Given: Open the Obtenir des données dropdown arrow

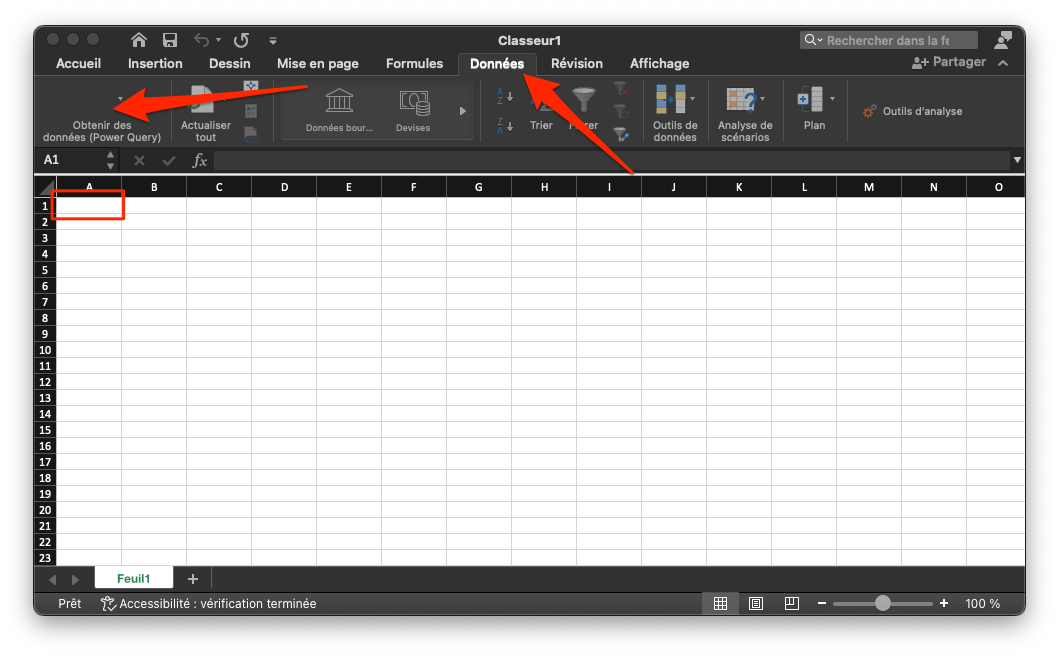Looking at the screenshot, I should tap(120, 99).
